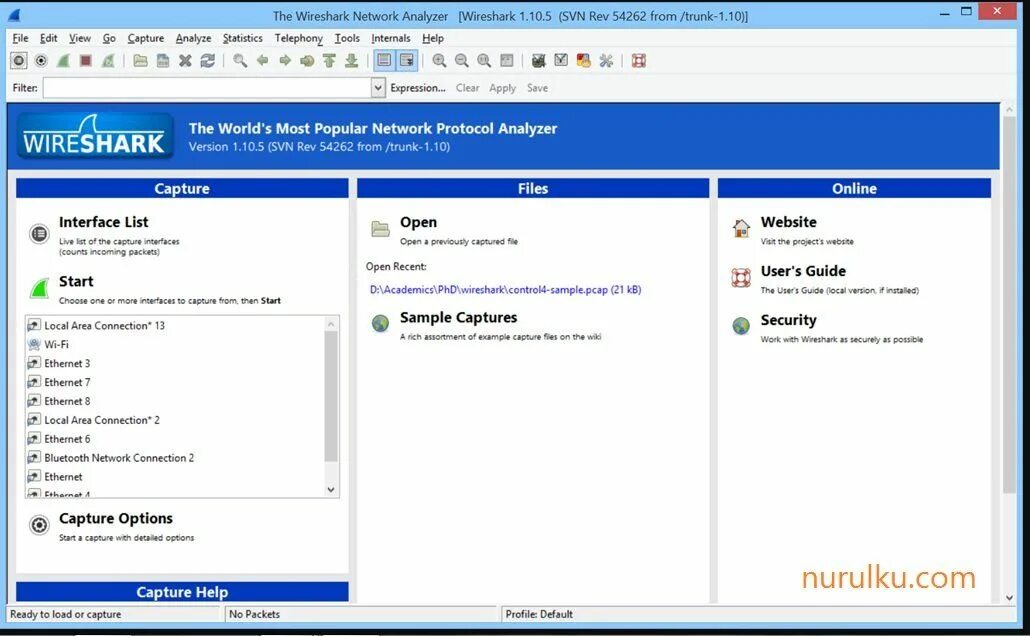Visit the project Website link
The width and height of the screenshot is (1030, 636).
coord(788,222)
